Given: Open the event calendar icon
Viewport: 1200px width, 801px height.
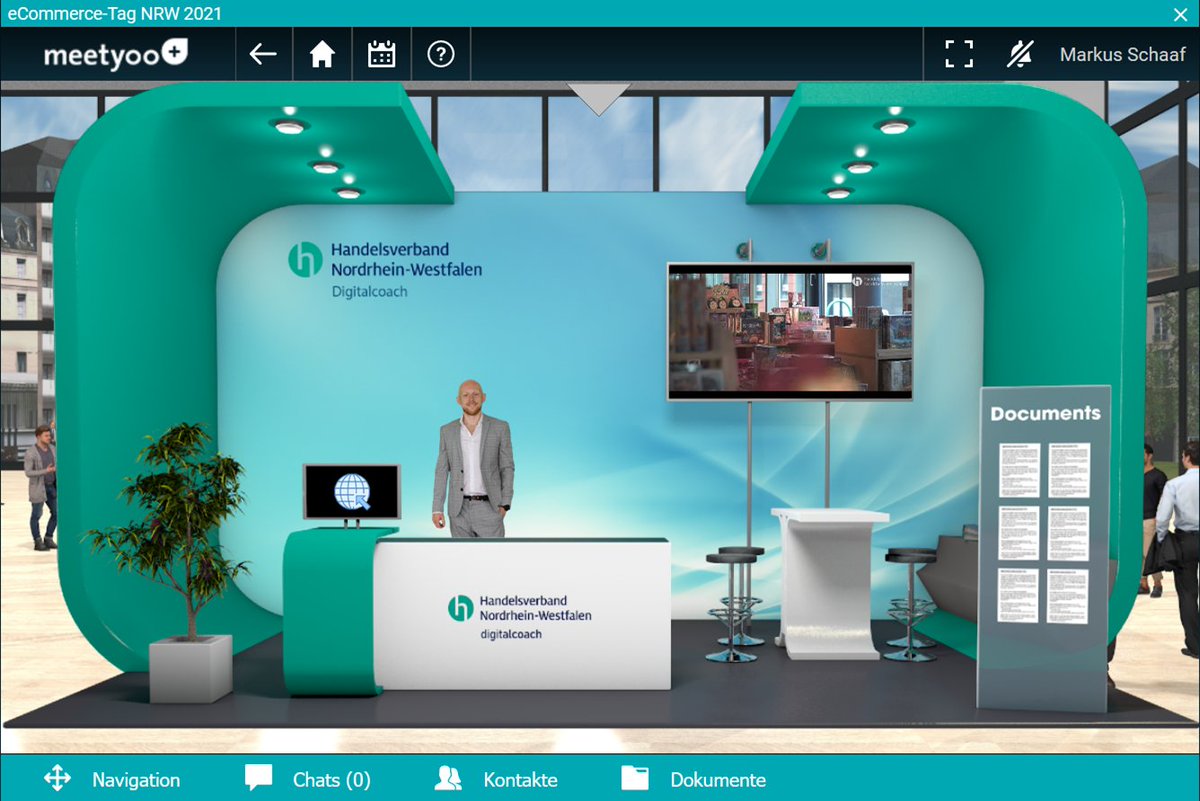Looking at the screenshot, I should pyautogui.click(x=381, y=54).
